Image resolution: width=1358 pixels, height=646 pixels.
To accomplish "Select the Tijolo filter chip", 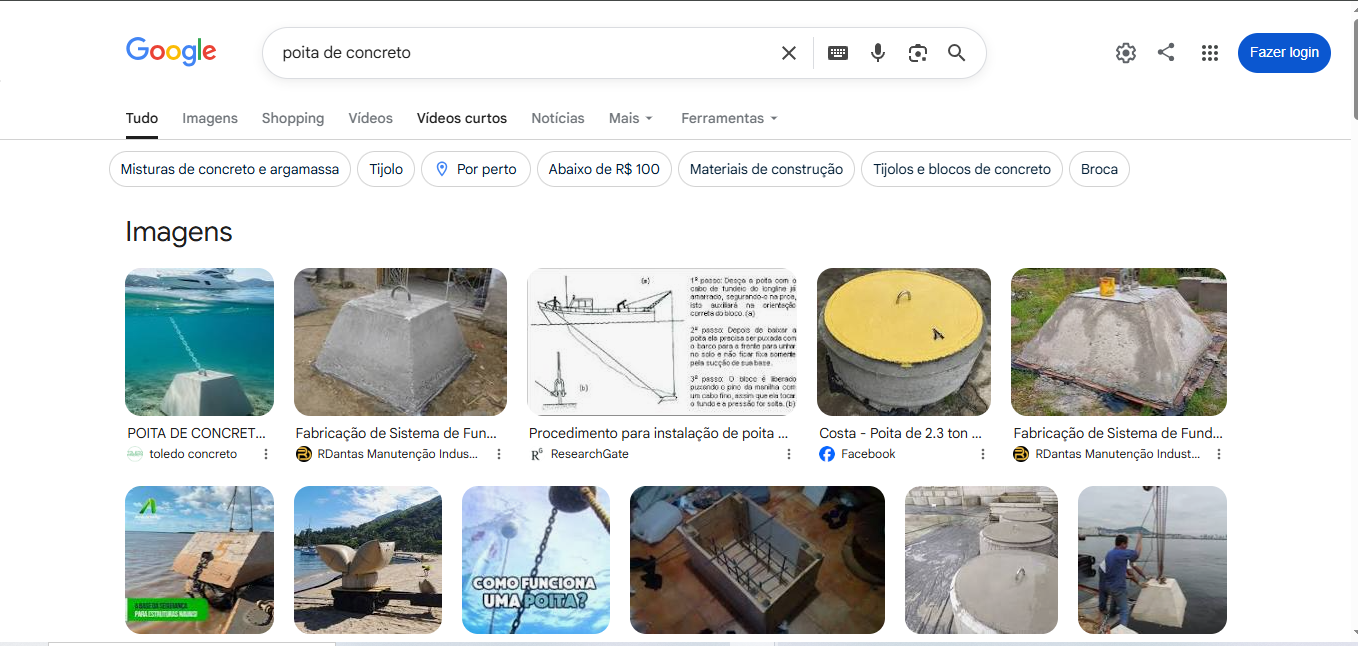I will point(386,169).
